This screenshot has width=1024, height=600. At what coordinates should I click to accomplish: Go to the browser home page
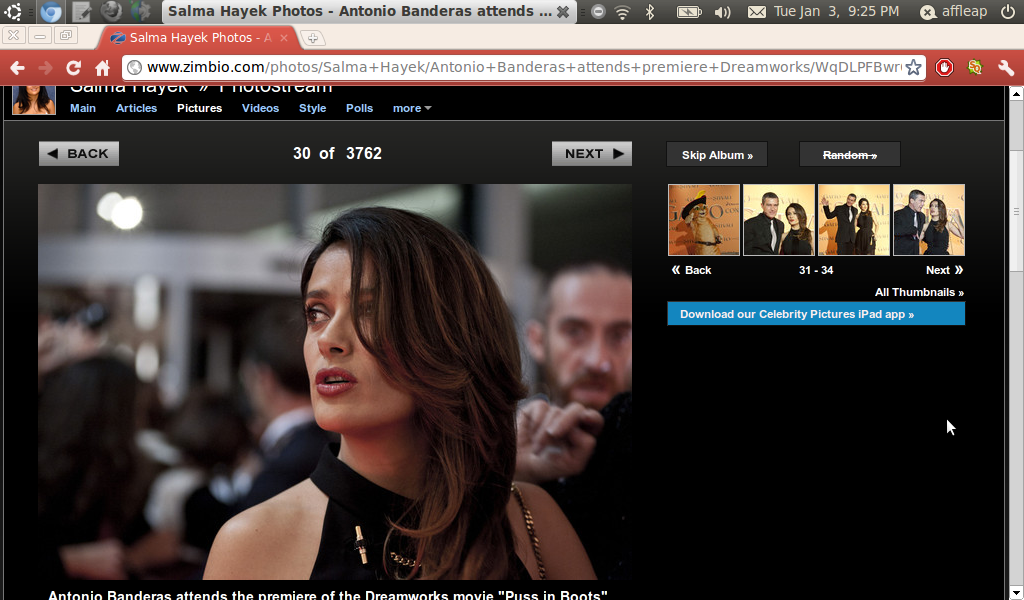(103, 67)
